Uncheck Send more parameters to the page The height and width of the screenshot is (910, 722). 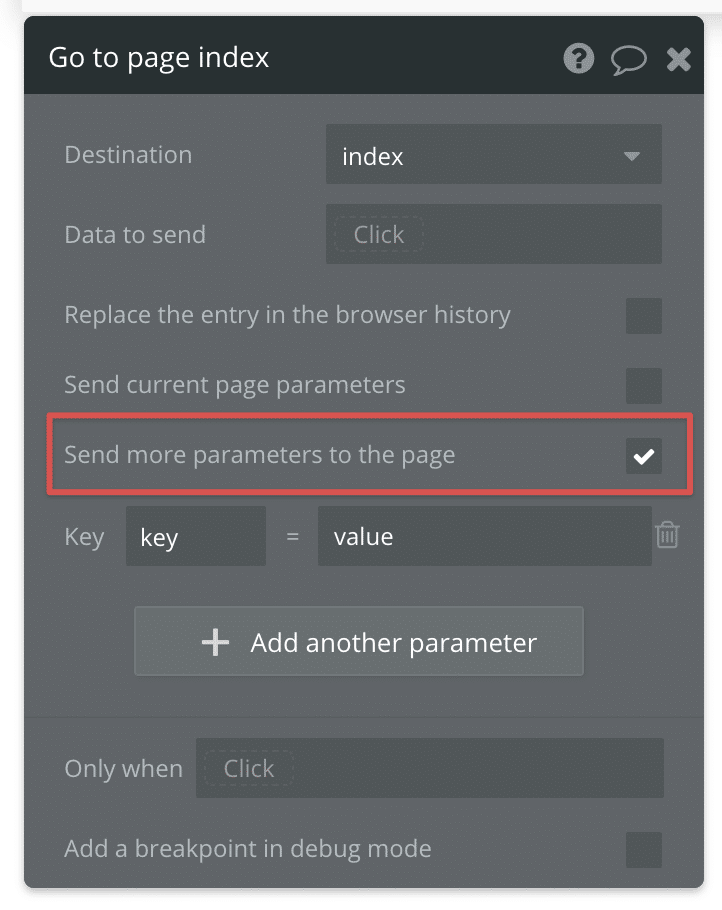point(644,456)
